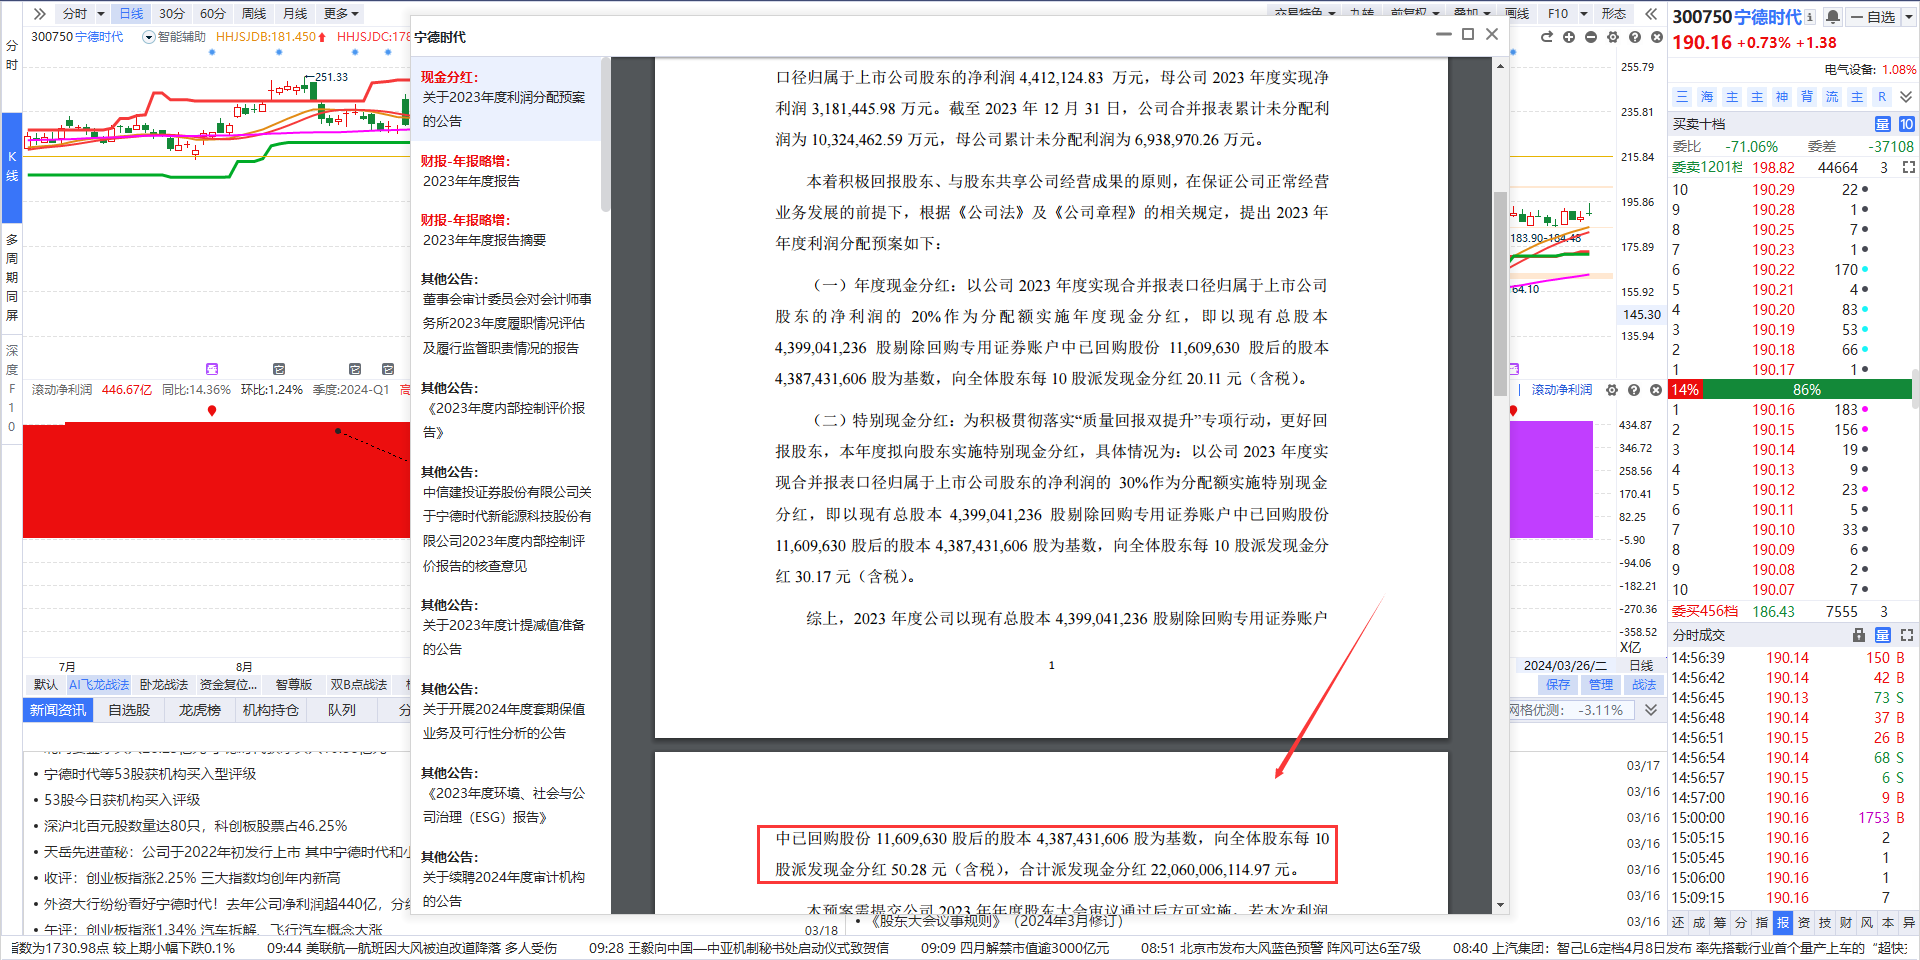Image resolution: width=1920 pixels, height=960 pixels.
Task: Close chart indicator with X icon at top
Action: coord(1657,37)
